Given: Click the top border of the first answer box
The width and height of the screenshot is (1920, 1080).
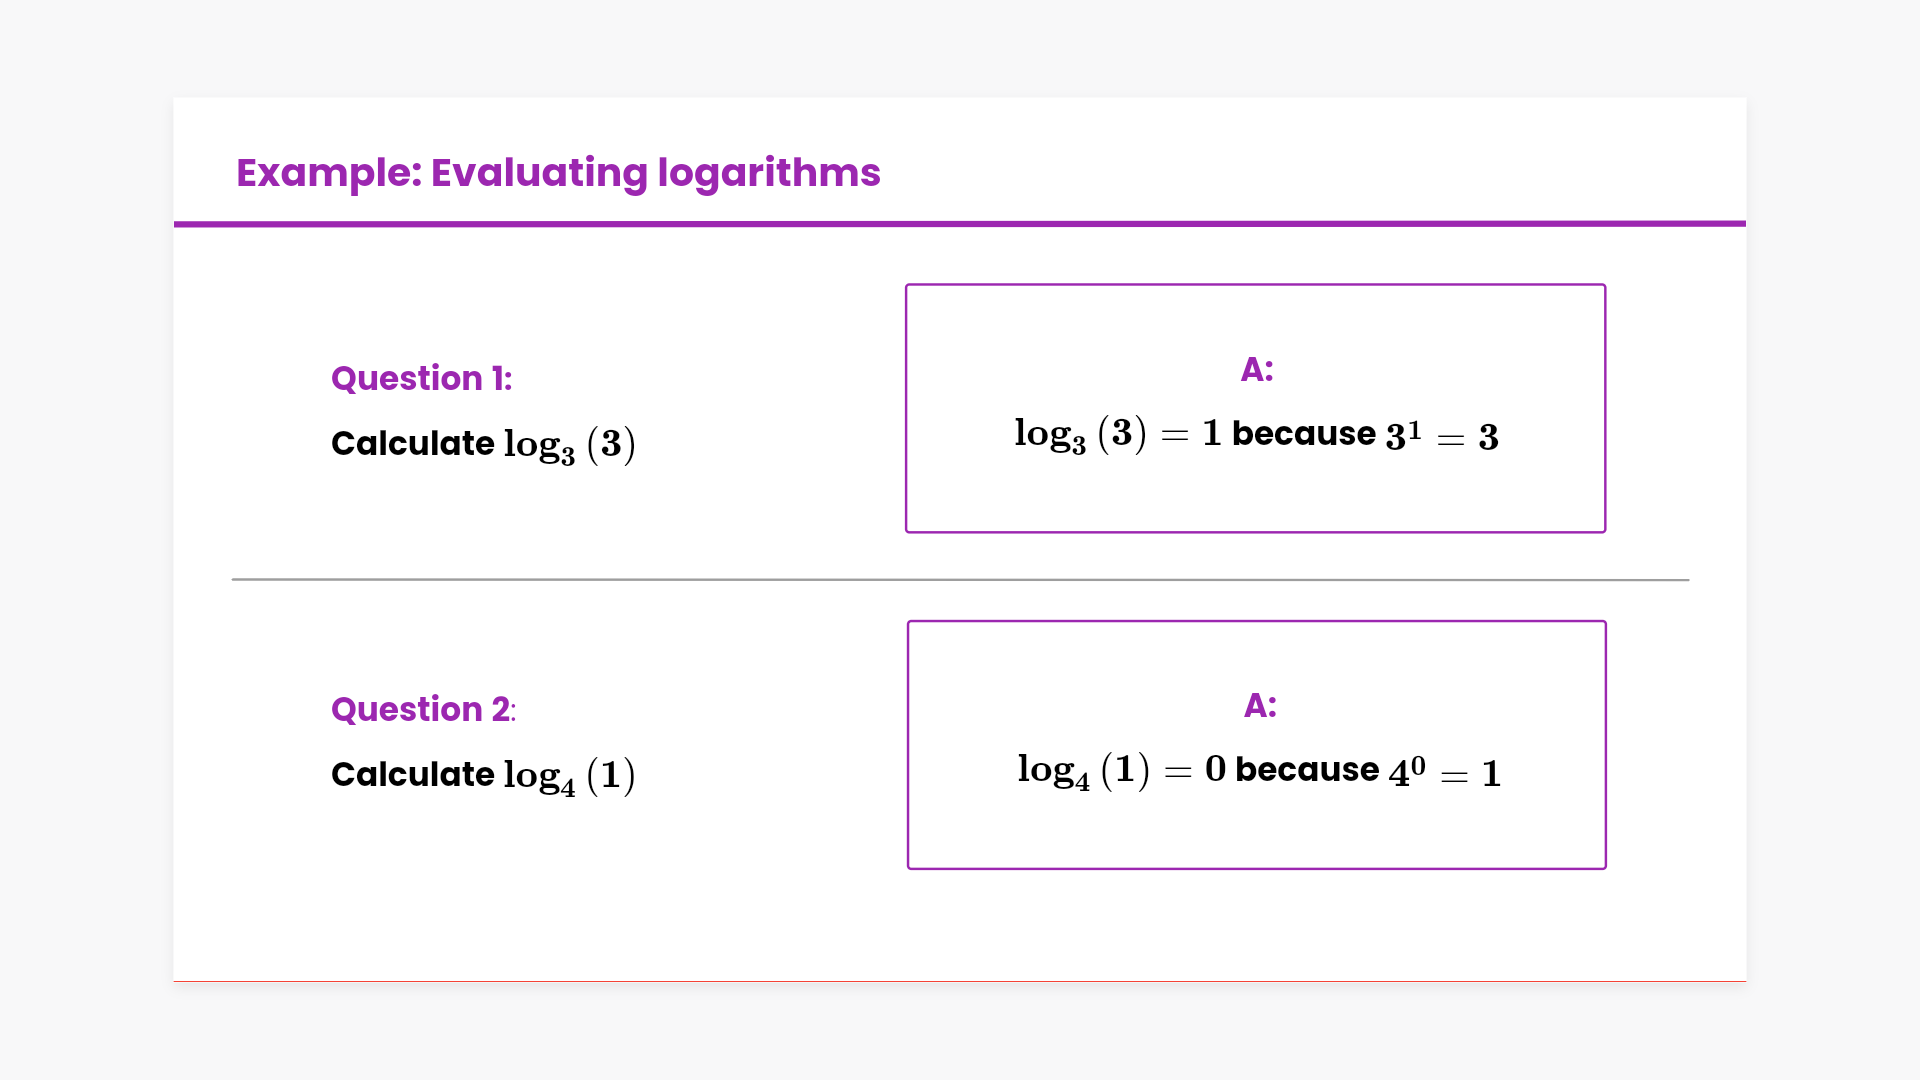Looking at the screenshot, I should 1255,285.
